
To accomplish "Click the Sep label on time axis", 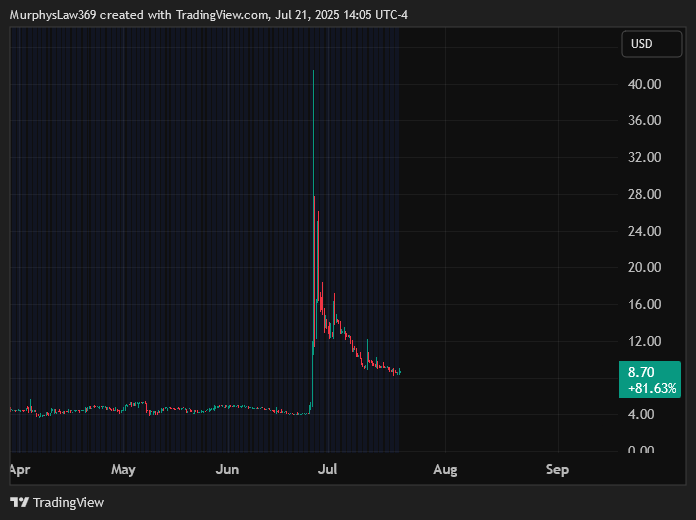I will pyautogui.click(x=558, y=470).
